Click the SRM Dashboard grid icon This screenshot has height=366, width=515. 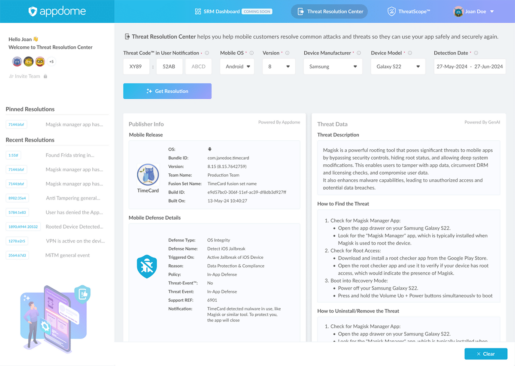198,11
